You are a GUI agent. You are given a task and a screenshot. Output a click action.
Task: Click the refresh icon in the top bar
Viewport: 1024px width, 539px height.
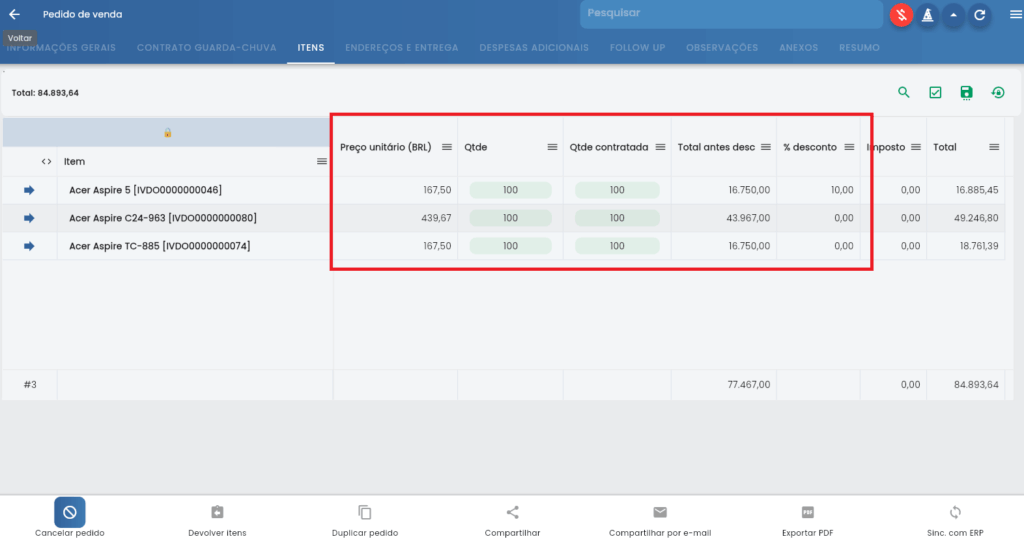coord(980,15)
